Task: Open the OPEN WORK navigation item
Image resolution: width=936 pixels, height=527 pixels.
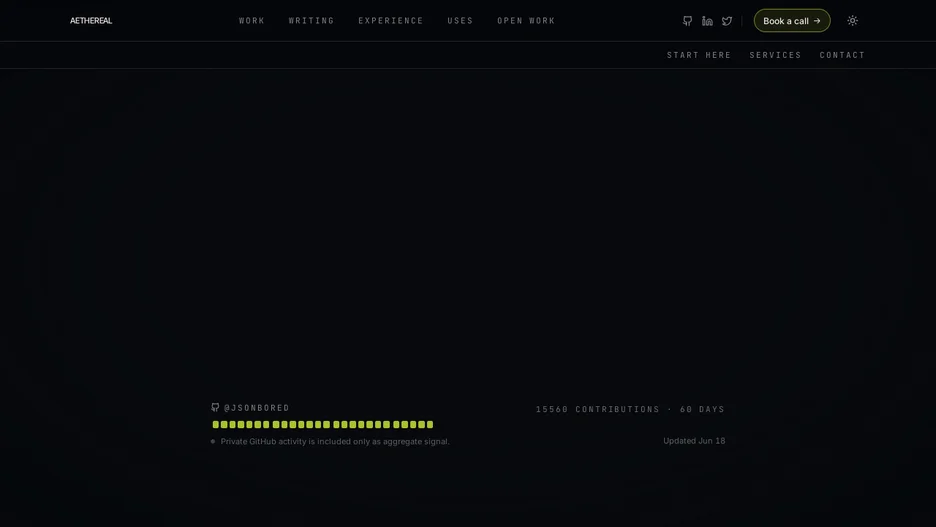Action: pos(526,20)
